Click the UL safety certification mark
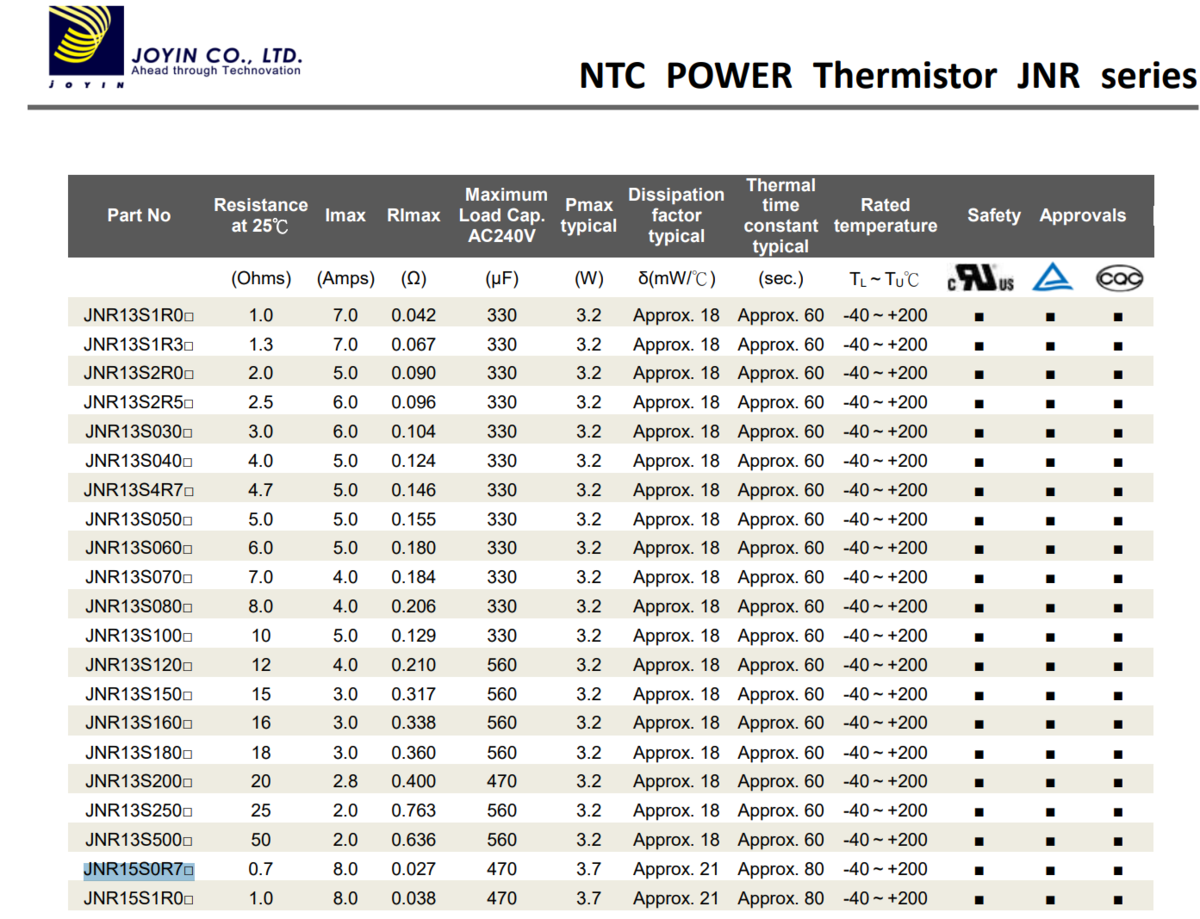The width and height of the screenshot is (1200, 919). tap(980, 278)
